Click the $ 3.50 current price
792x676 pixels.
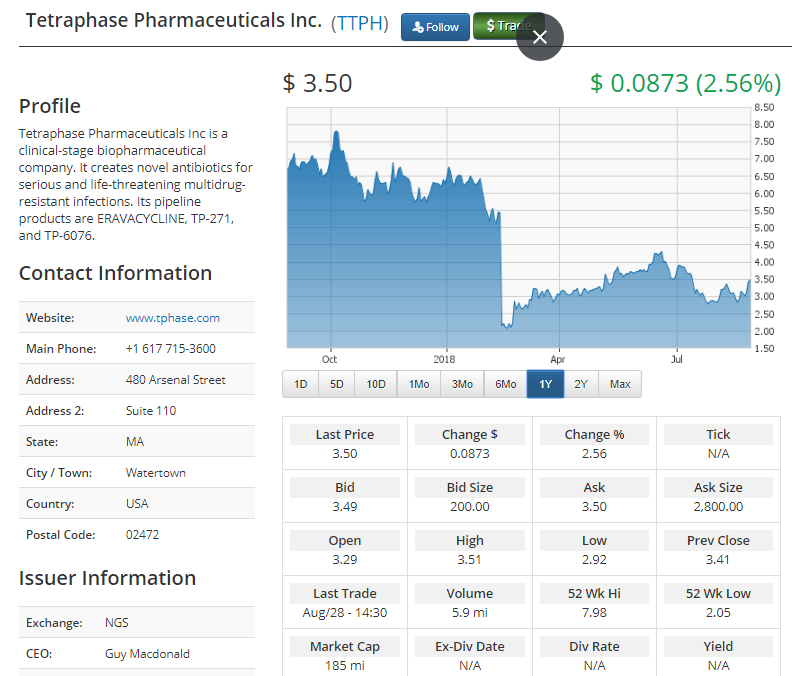(317, 83)
